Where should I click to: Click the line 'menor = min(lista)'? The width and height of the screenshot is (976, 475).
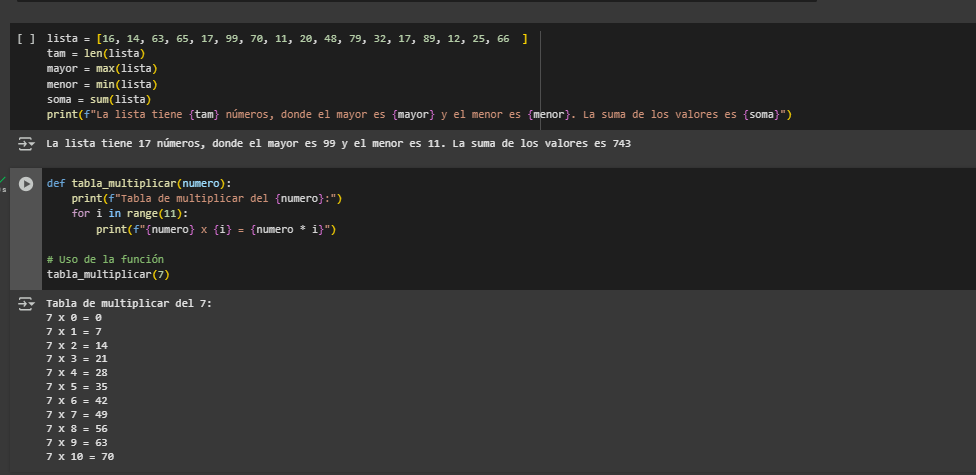pos(102,85)
